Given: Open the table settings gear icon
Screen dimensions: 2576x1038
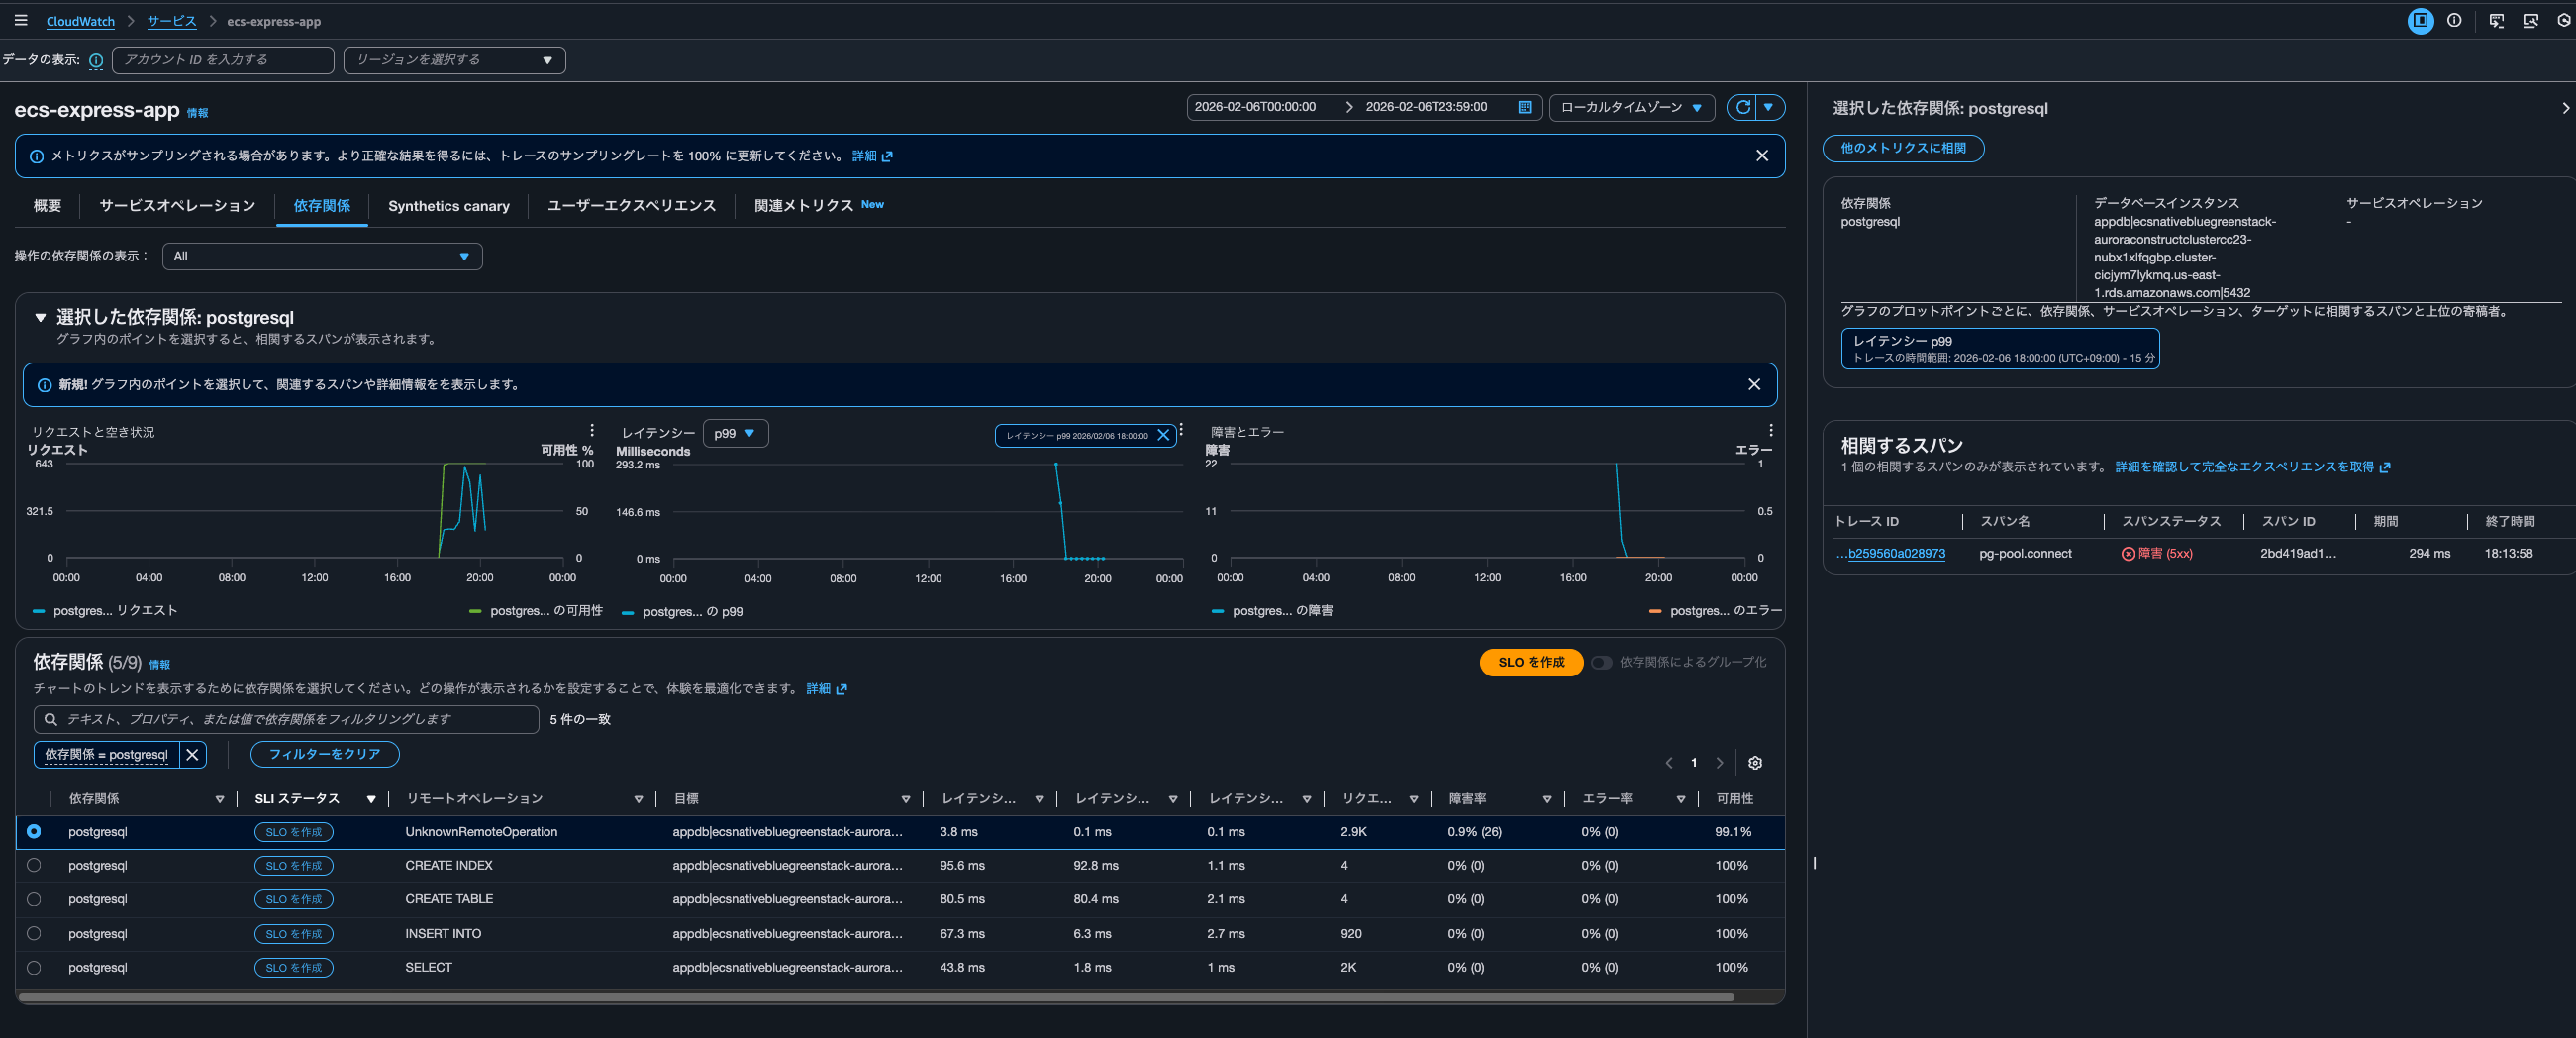Looking at the screenshot, I should [x=1754, y=763].
